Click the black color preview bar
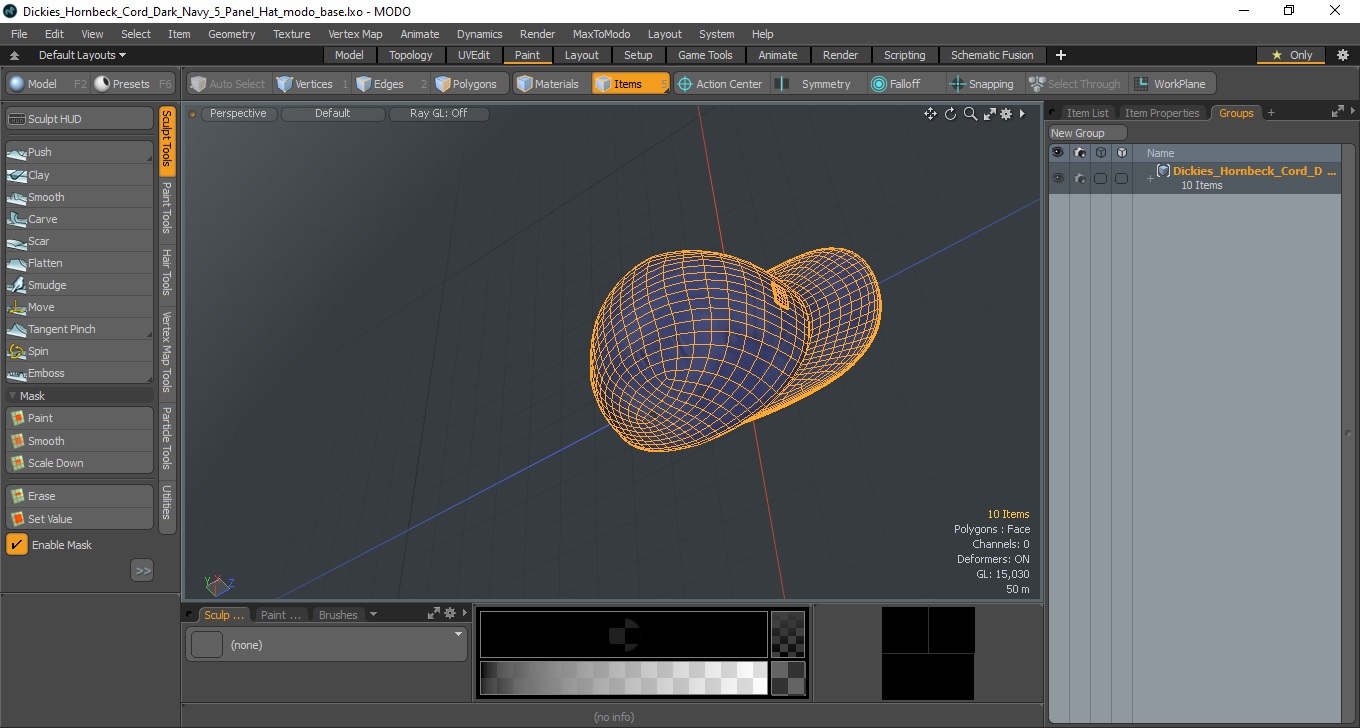 (623, 634)
